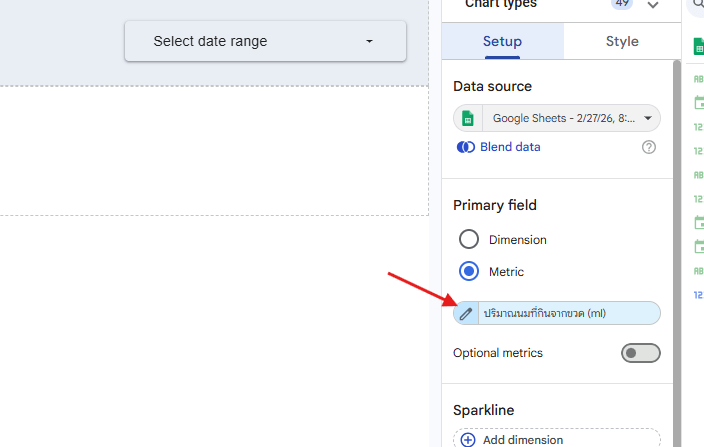Click the chart types count badge 49
Image resolution: width=704 pixels, height=447 pixels.
tap(622, 4)
